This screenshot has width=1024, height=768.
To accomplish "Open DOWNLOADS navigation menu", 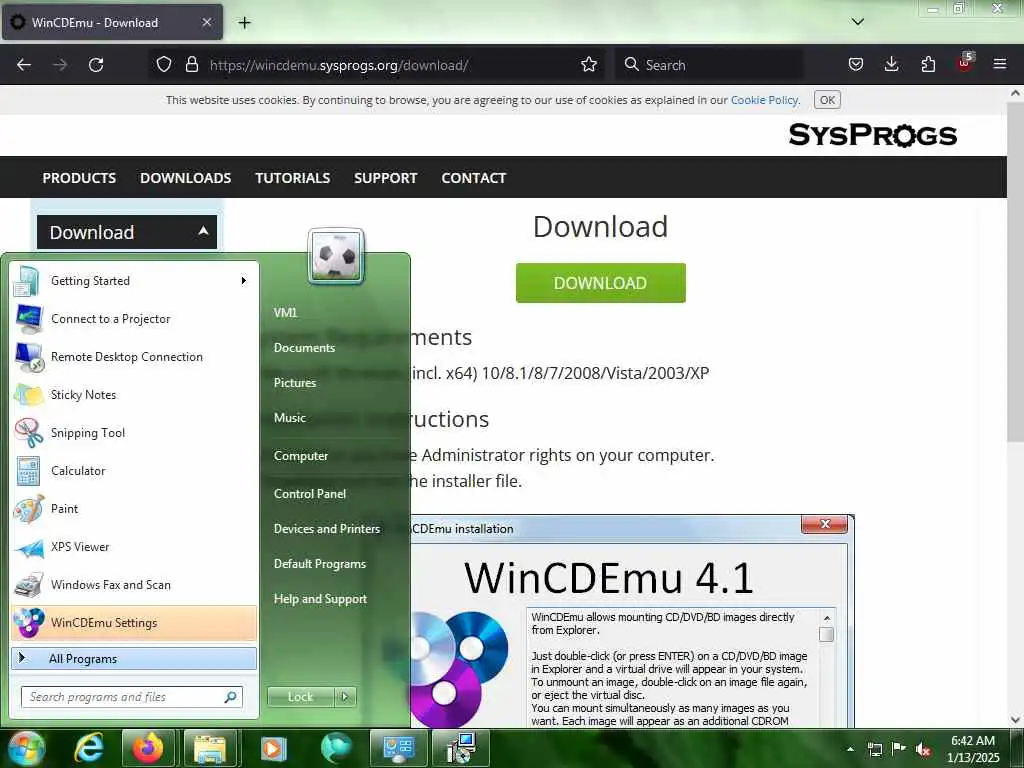I will pos(185,178).
